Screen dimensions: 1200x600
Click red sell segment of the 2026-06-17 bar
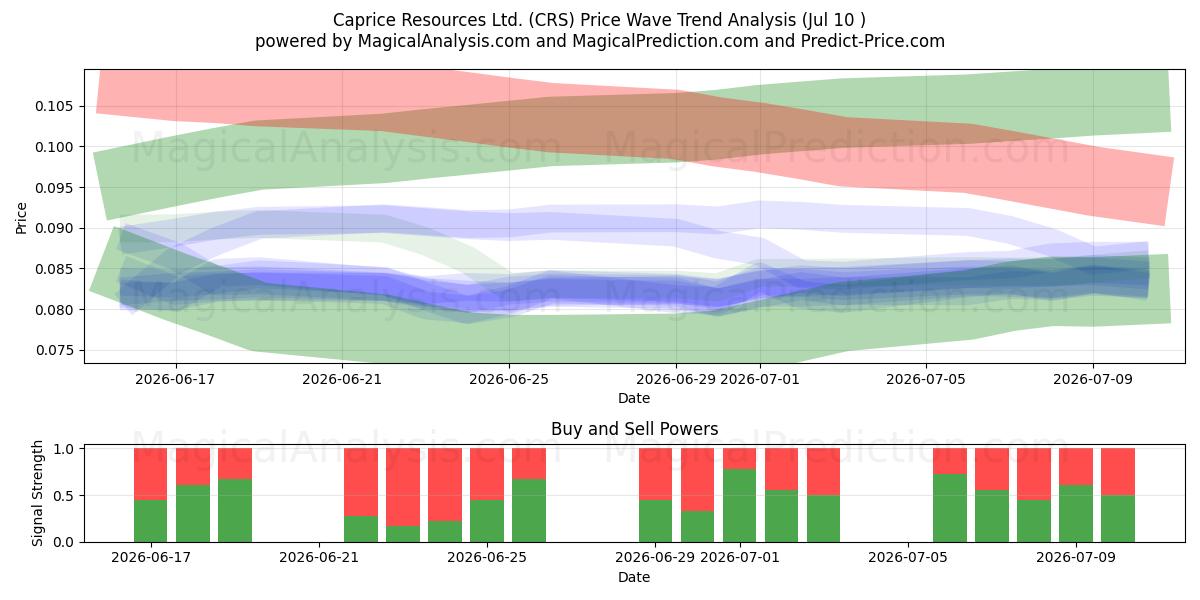coord(151,474)
